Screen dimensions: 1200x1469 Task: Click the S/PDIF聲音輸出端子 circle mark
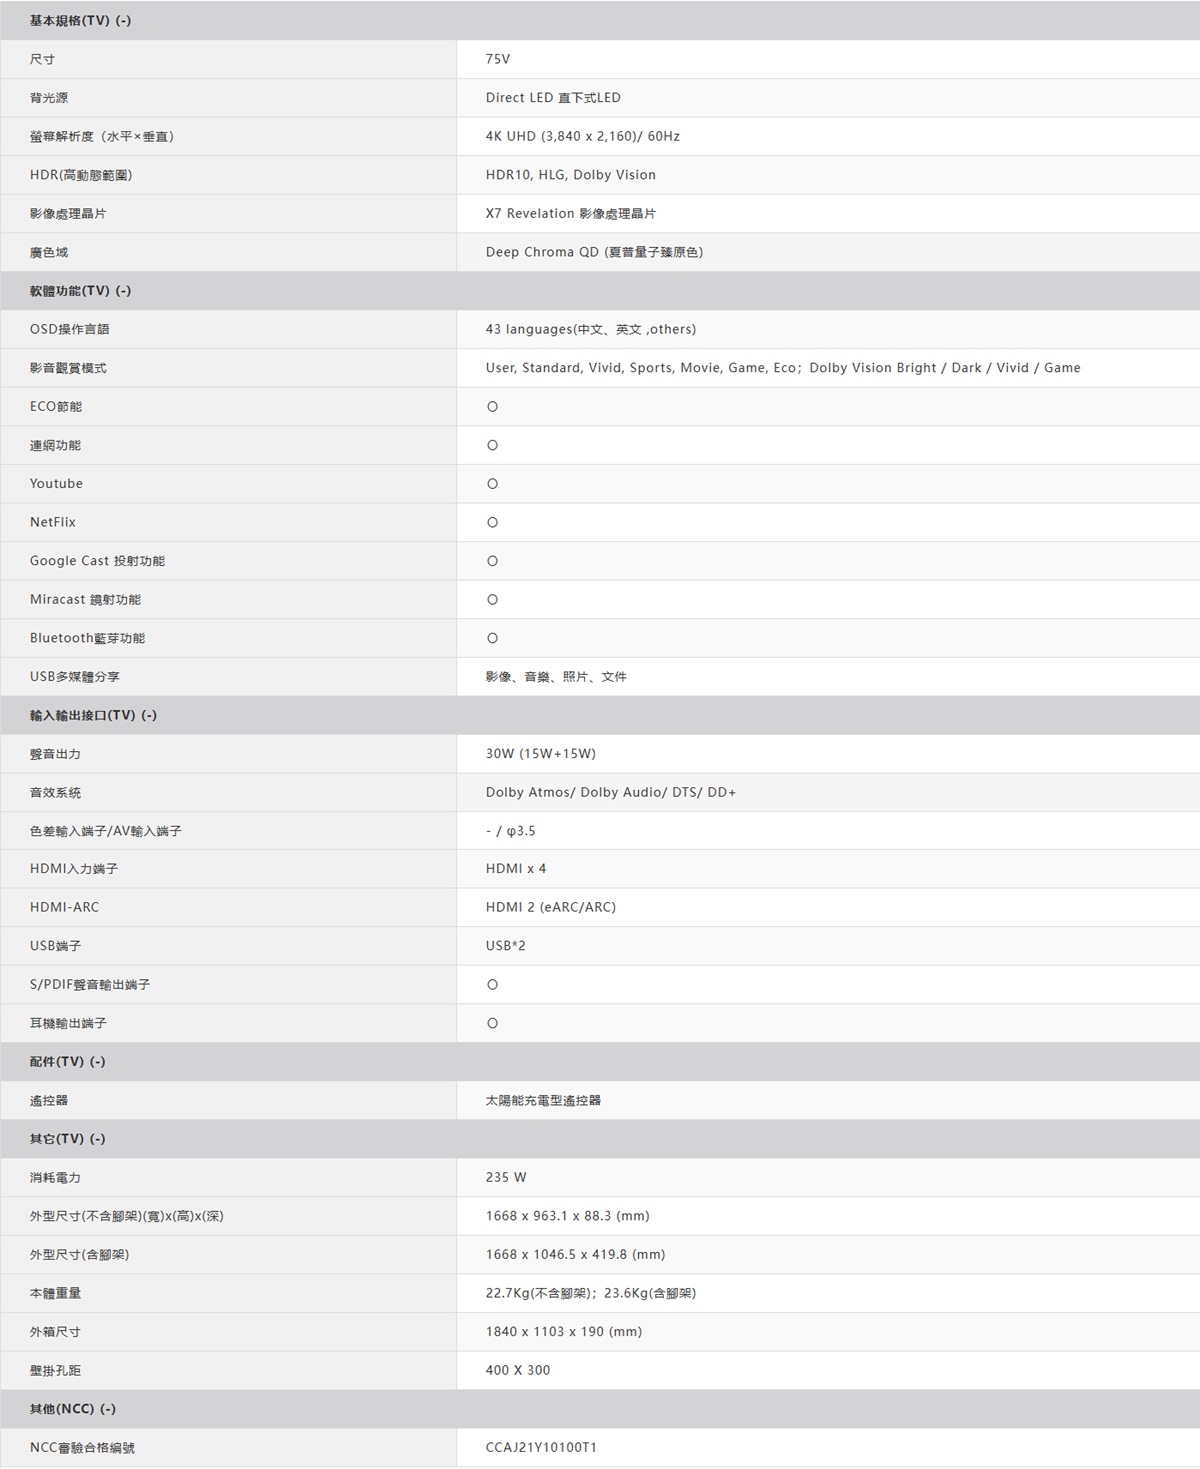tap(492, 985)
